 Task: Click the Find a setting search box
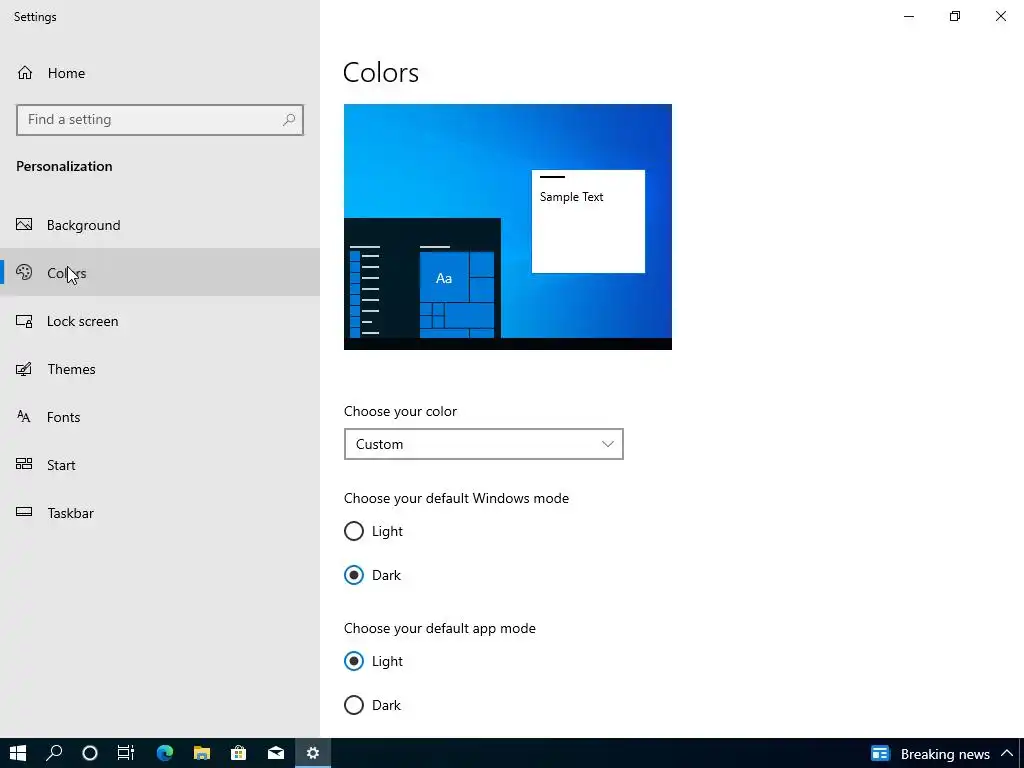pyautogui.click(x=160, y=120)
